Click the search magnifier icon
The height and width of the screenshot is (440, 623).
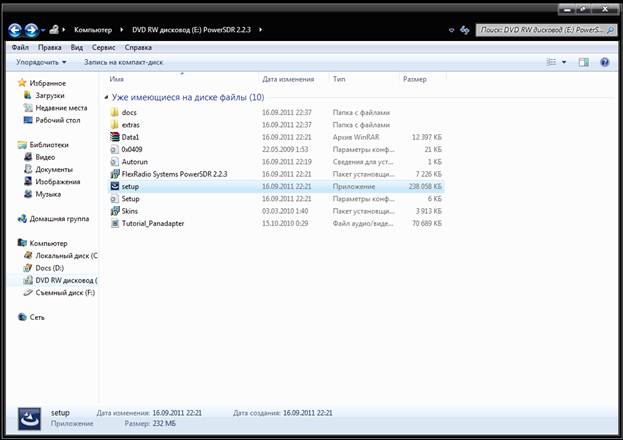[x=611, y=30]
